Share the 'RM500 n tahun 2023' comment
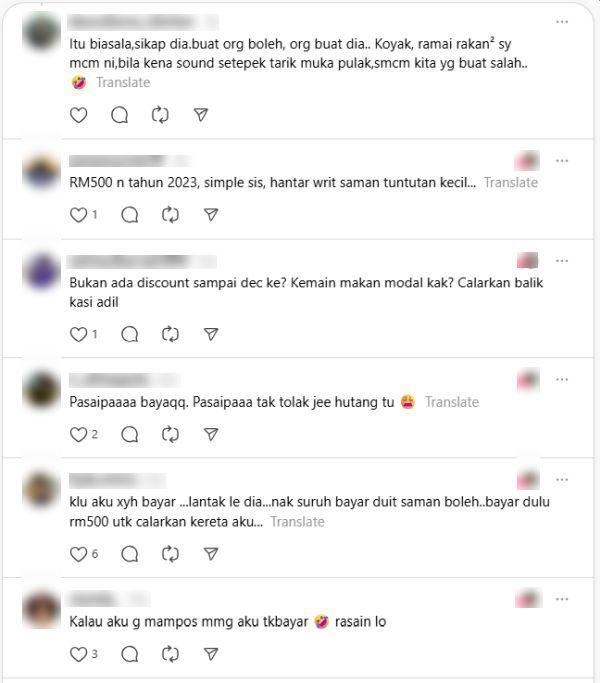The image size is (600, 683). pos(211,215)
